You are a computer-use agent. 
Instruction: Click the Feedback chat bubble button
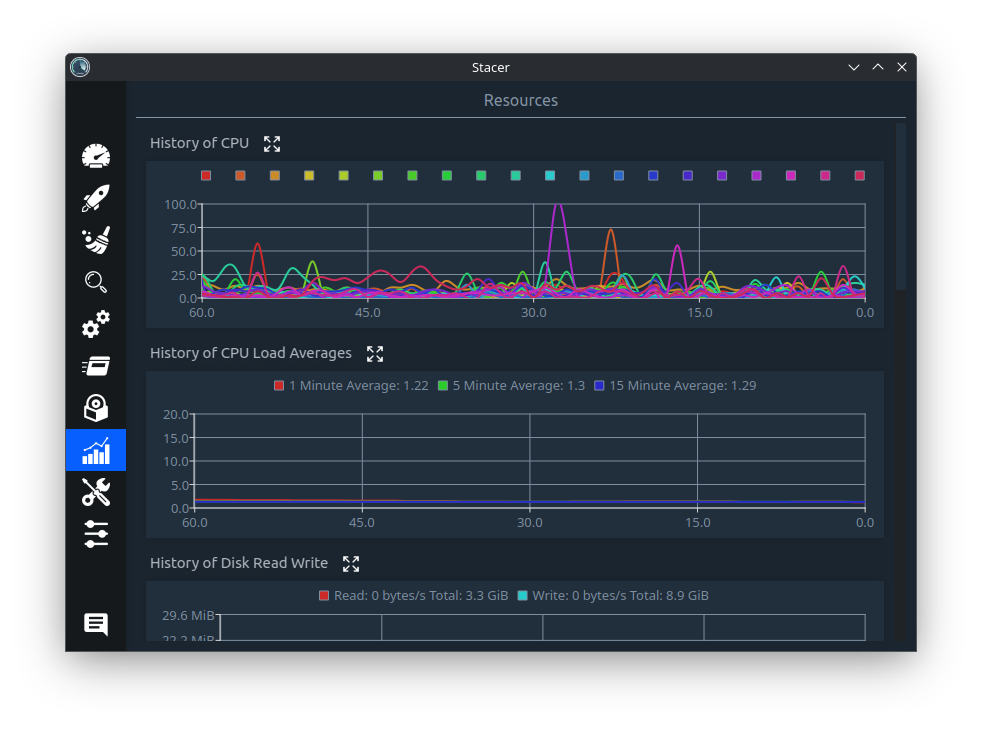[96, 624]
